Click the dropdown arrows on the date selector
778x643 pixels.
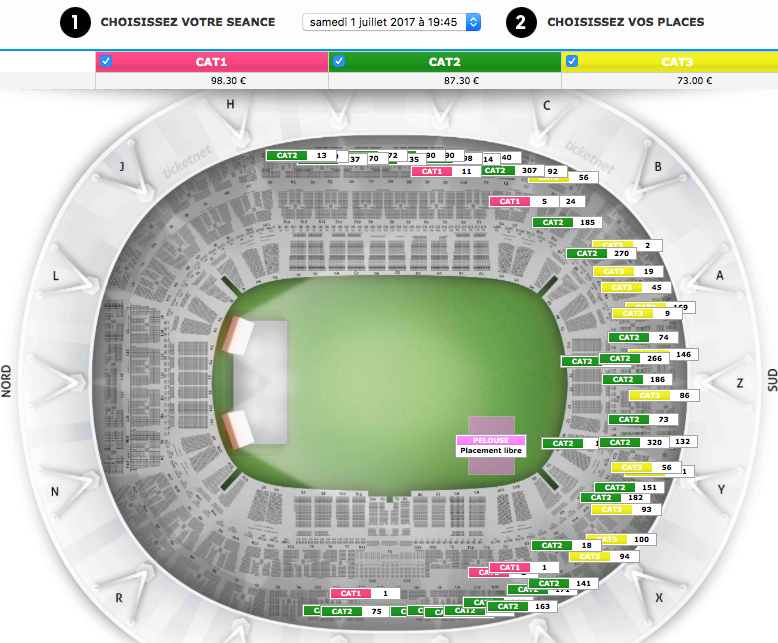coord(473,22)
